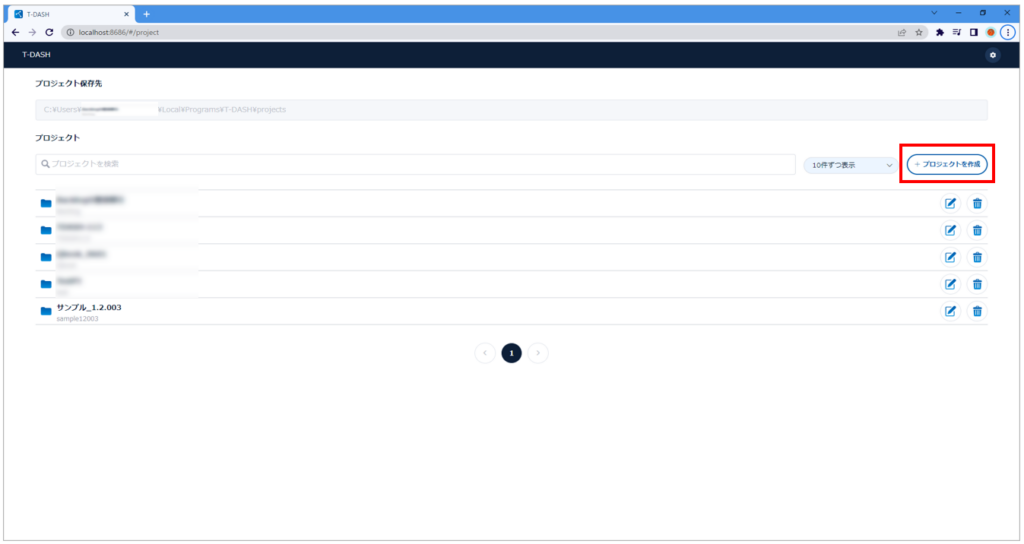
Task: Open Chrome's three-dot menu
Action: pyautogui.click(x=1008, y=32)
